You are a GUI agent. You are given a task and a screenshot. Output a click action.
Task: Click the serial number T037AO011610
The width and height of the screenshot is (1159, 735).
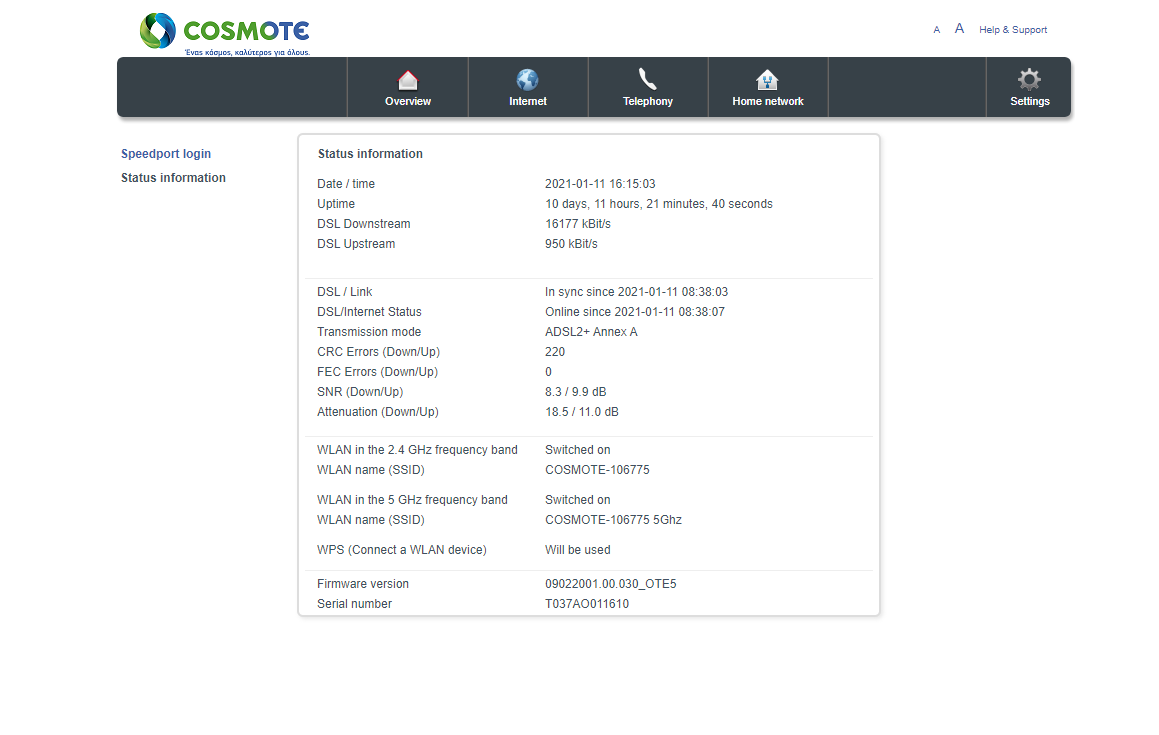(x=587, y=604)
